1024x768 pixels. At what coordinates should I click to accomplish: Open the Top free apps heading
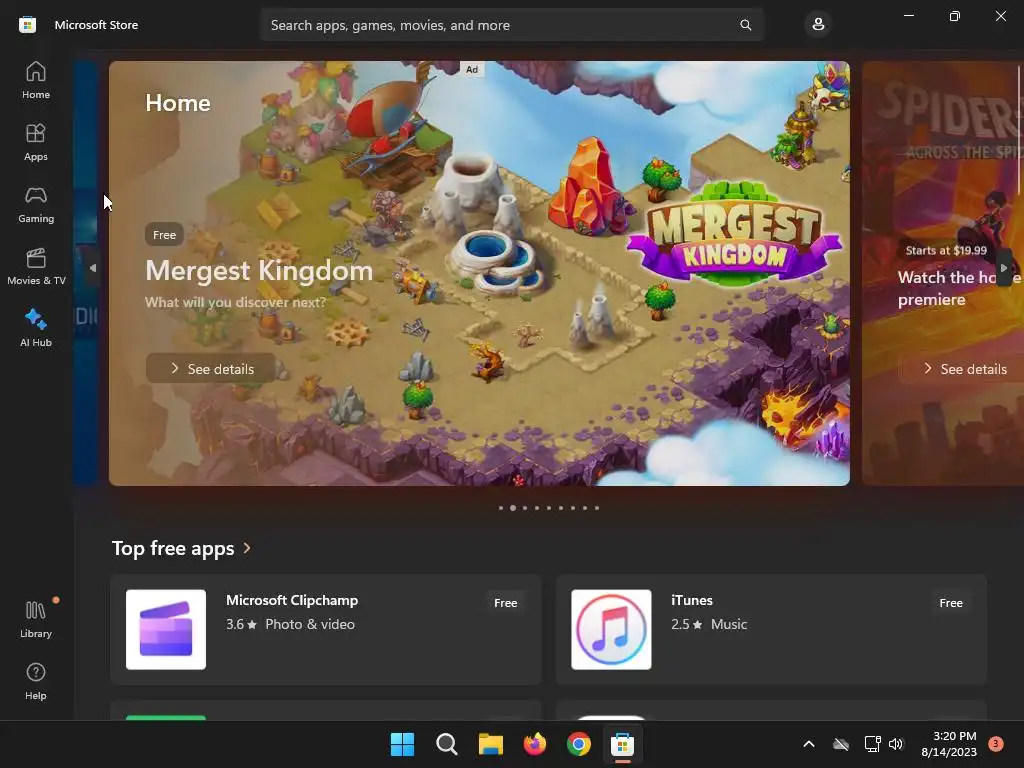pos(173,548)
